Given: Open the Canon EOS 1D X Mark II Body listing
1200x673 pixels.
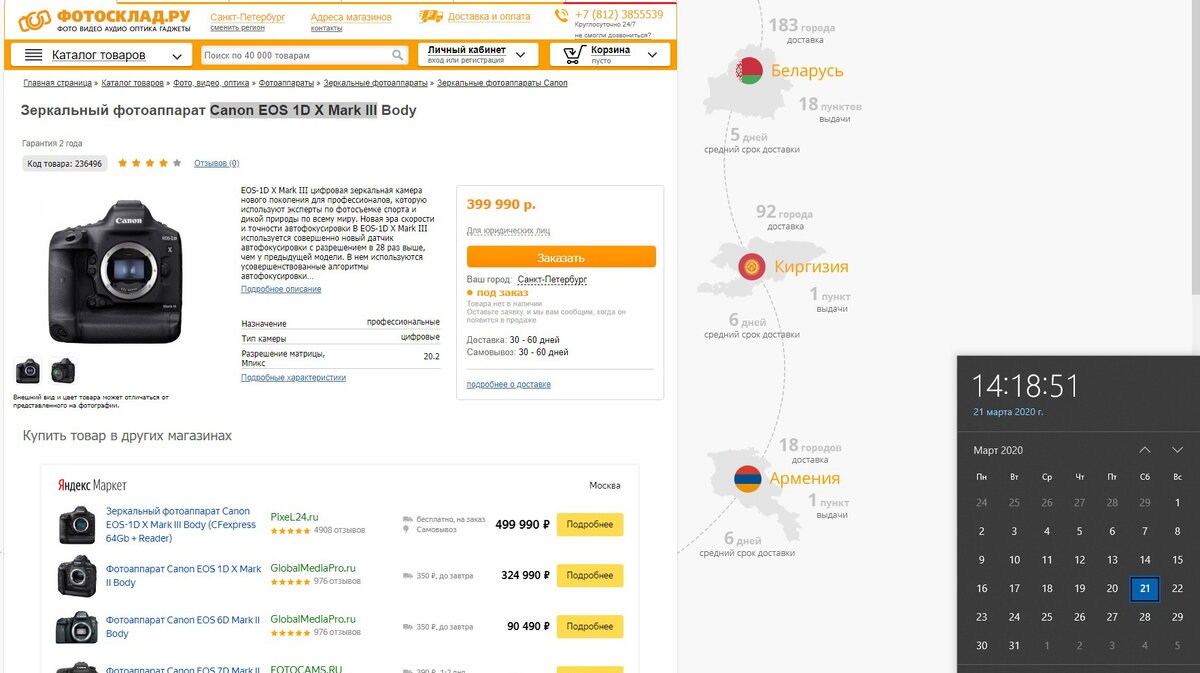Looking at the screenshot, I should 183,576.
